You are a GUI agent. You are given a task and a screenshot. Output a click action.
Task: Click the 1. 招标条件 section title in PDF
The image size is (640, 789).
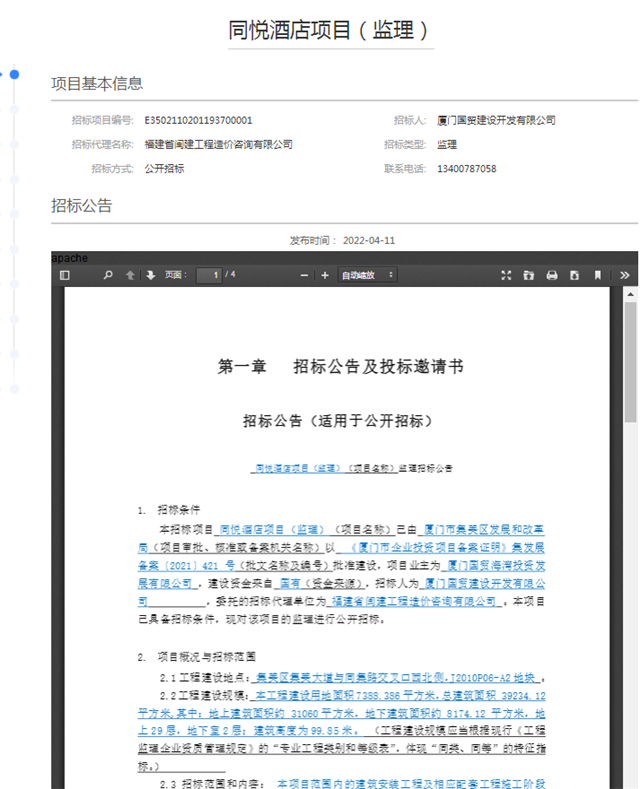169,510
